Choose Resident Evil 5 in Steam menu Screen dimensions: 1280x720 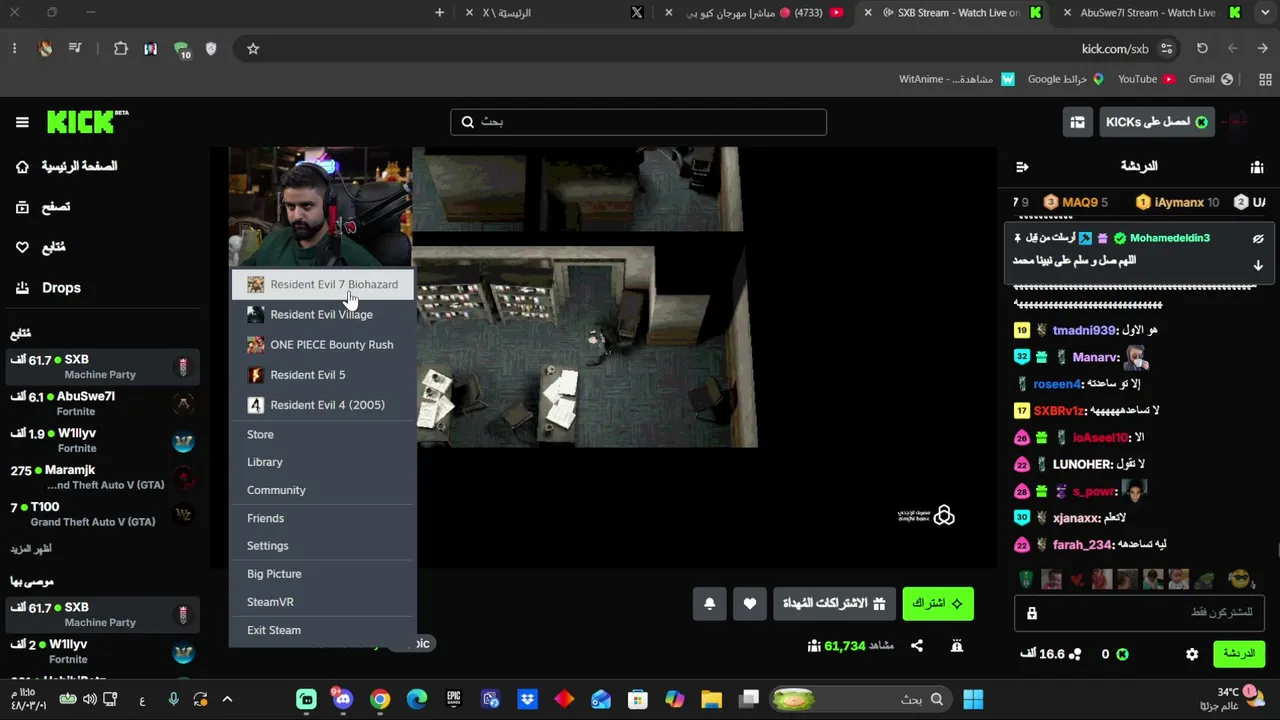click(323, 375)
